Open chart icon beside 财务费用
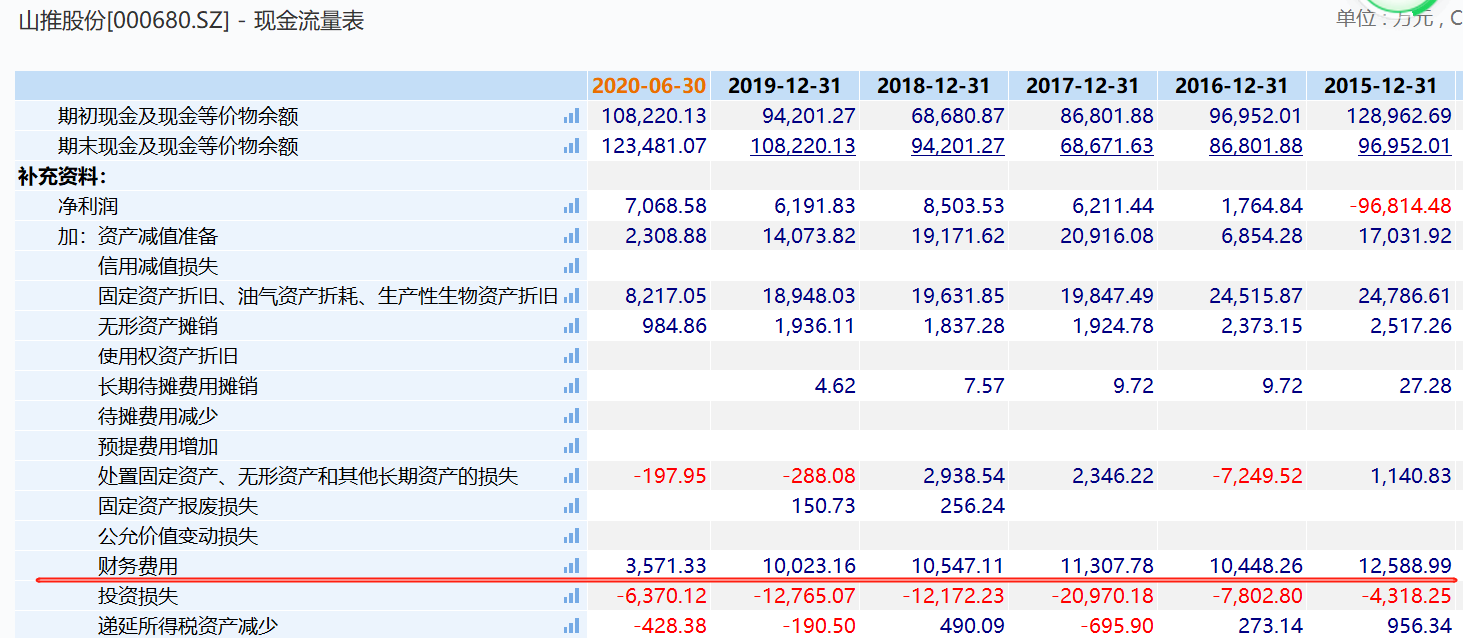This screenshot has height=638, width=1463. coord(571,567)
